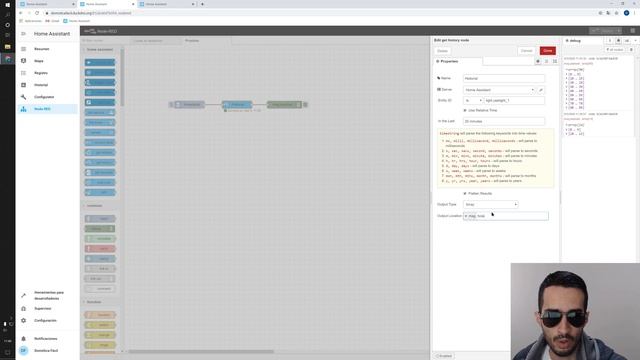The height and width of the screenshot is (360, 640).
Task: Toggle the green debug node output button
Action: (305, 105)
